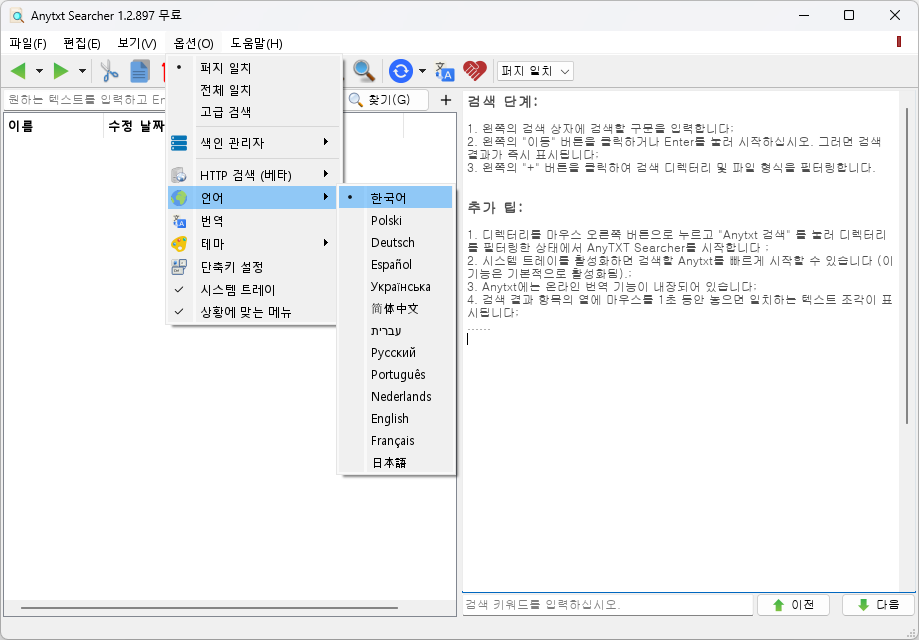919x640 pixels.
Task: Click the red indicator in menu bar corner
Action: click(898, 42)
